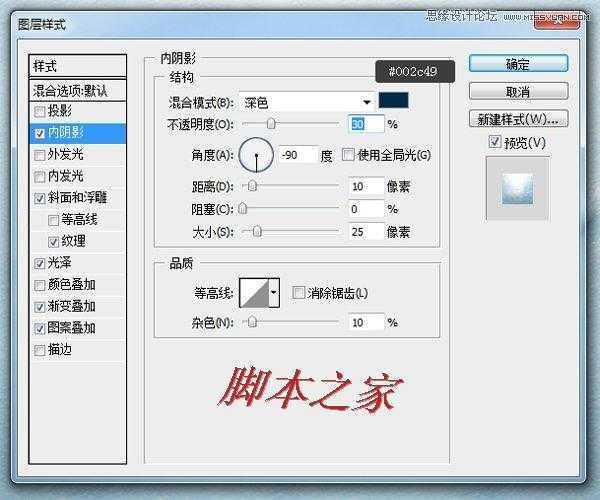Image resolution: width=600 pixels, height=500 pixels.
Task: Click the style preview thumbnail
Action: (518, 190)
